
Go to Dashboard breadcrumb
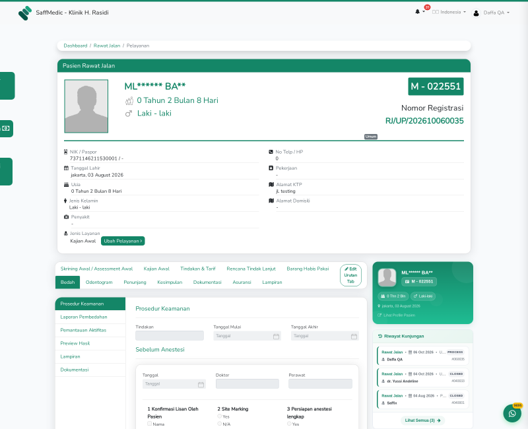click(75, 46)
